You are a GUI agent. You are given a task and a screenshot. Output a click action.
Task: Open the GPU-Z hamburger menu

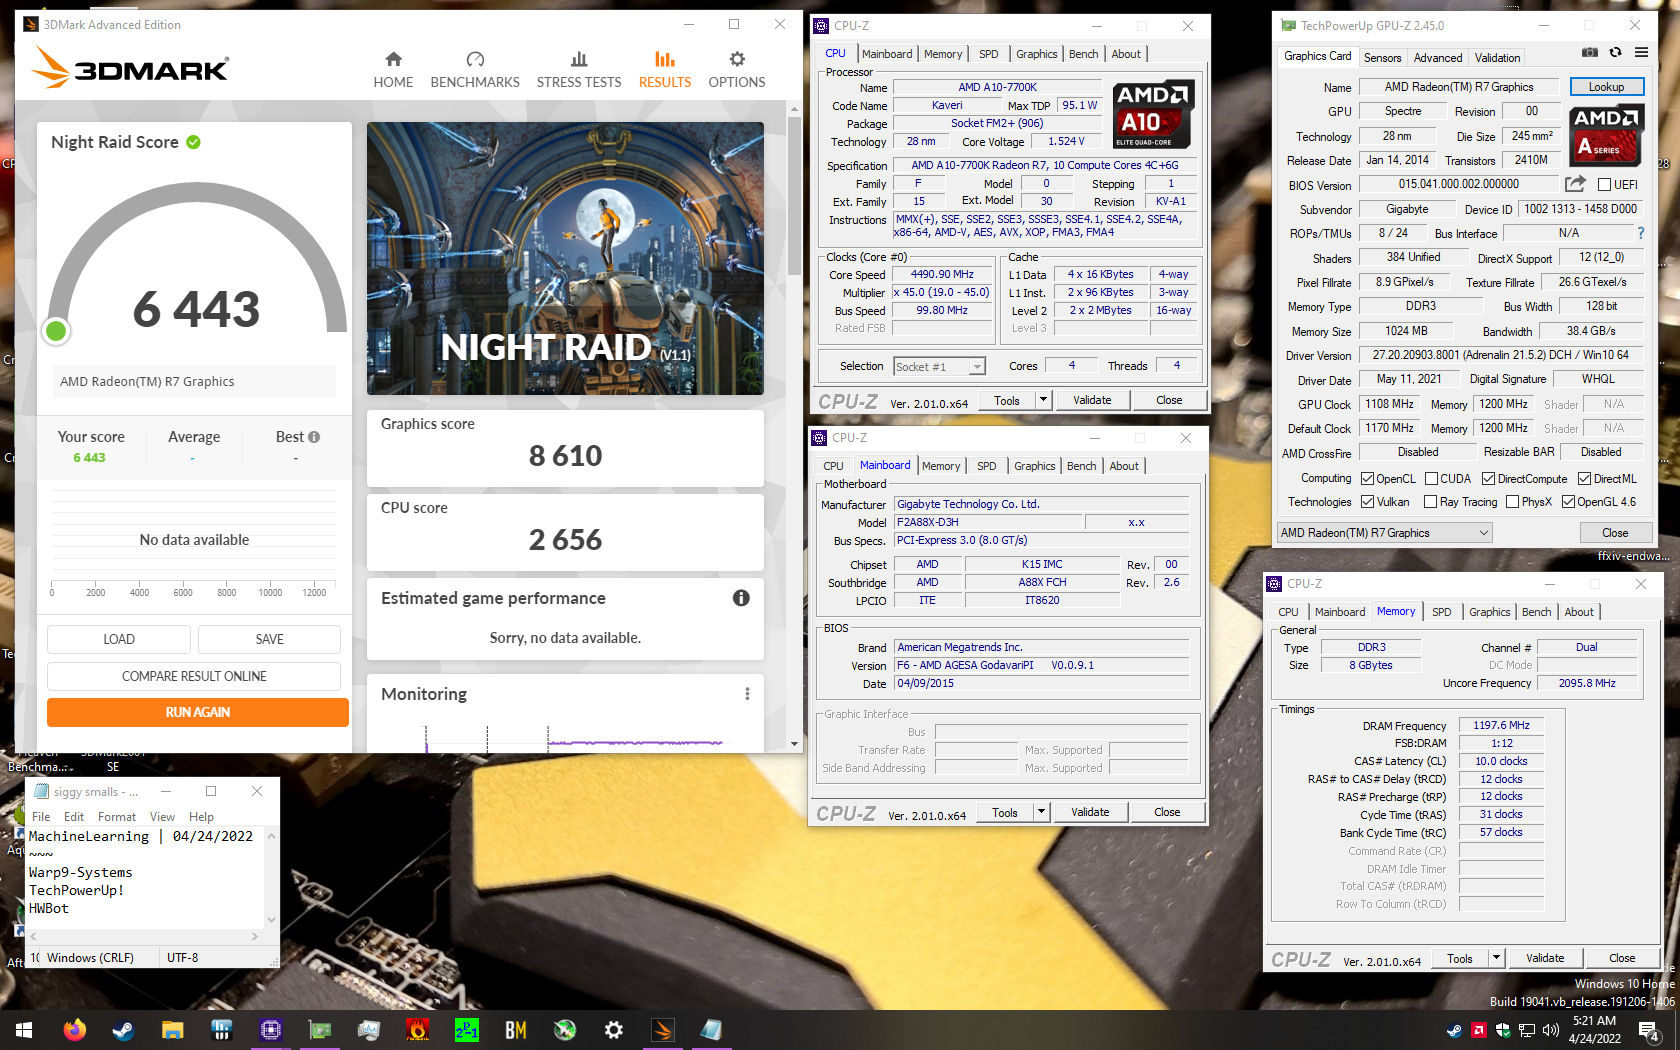point(1641,53)
